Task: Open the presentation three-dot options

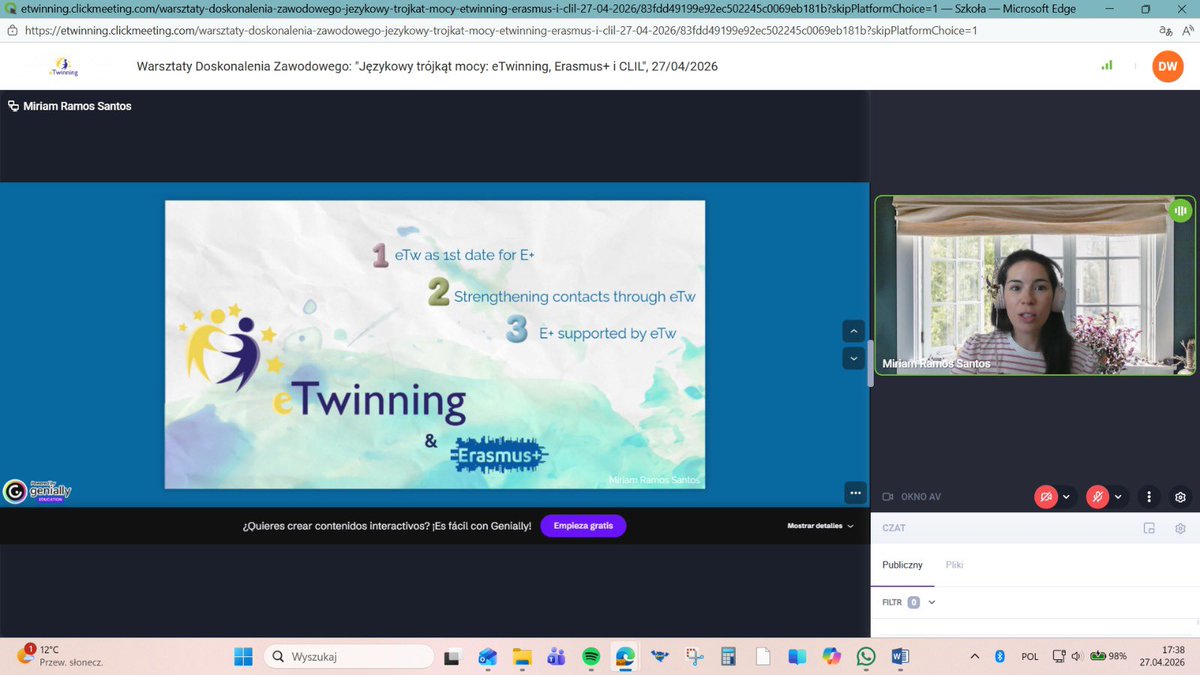Action: [854, 492]
